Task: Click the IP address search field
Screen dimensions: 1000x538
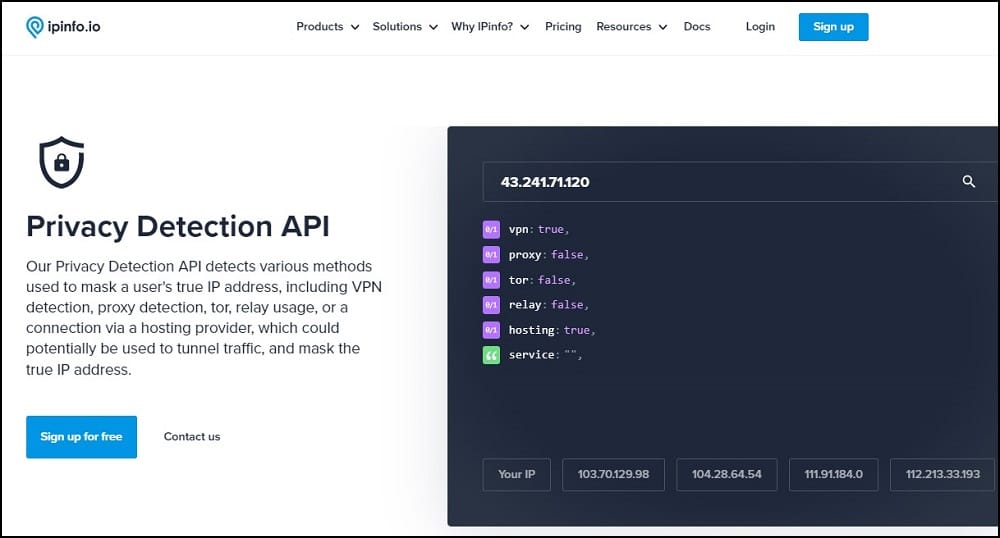Action: tap(740, 182)
